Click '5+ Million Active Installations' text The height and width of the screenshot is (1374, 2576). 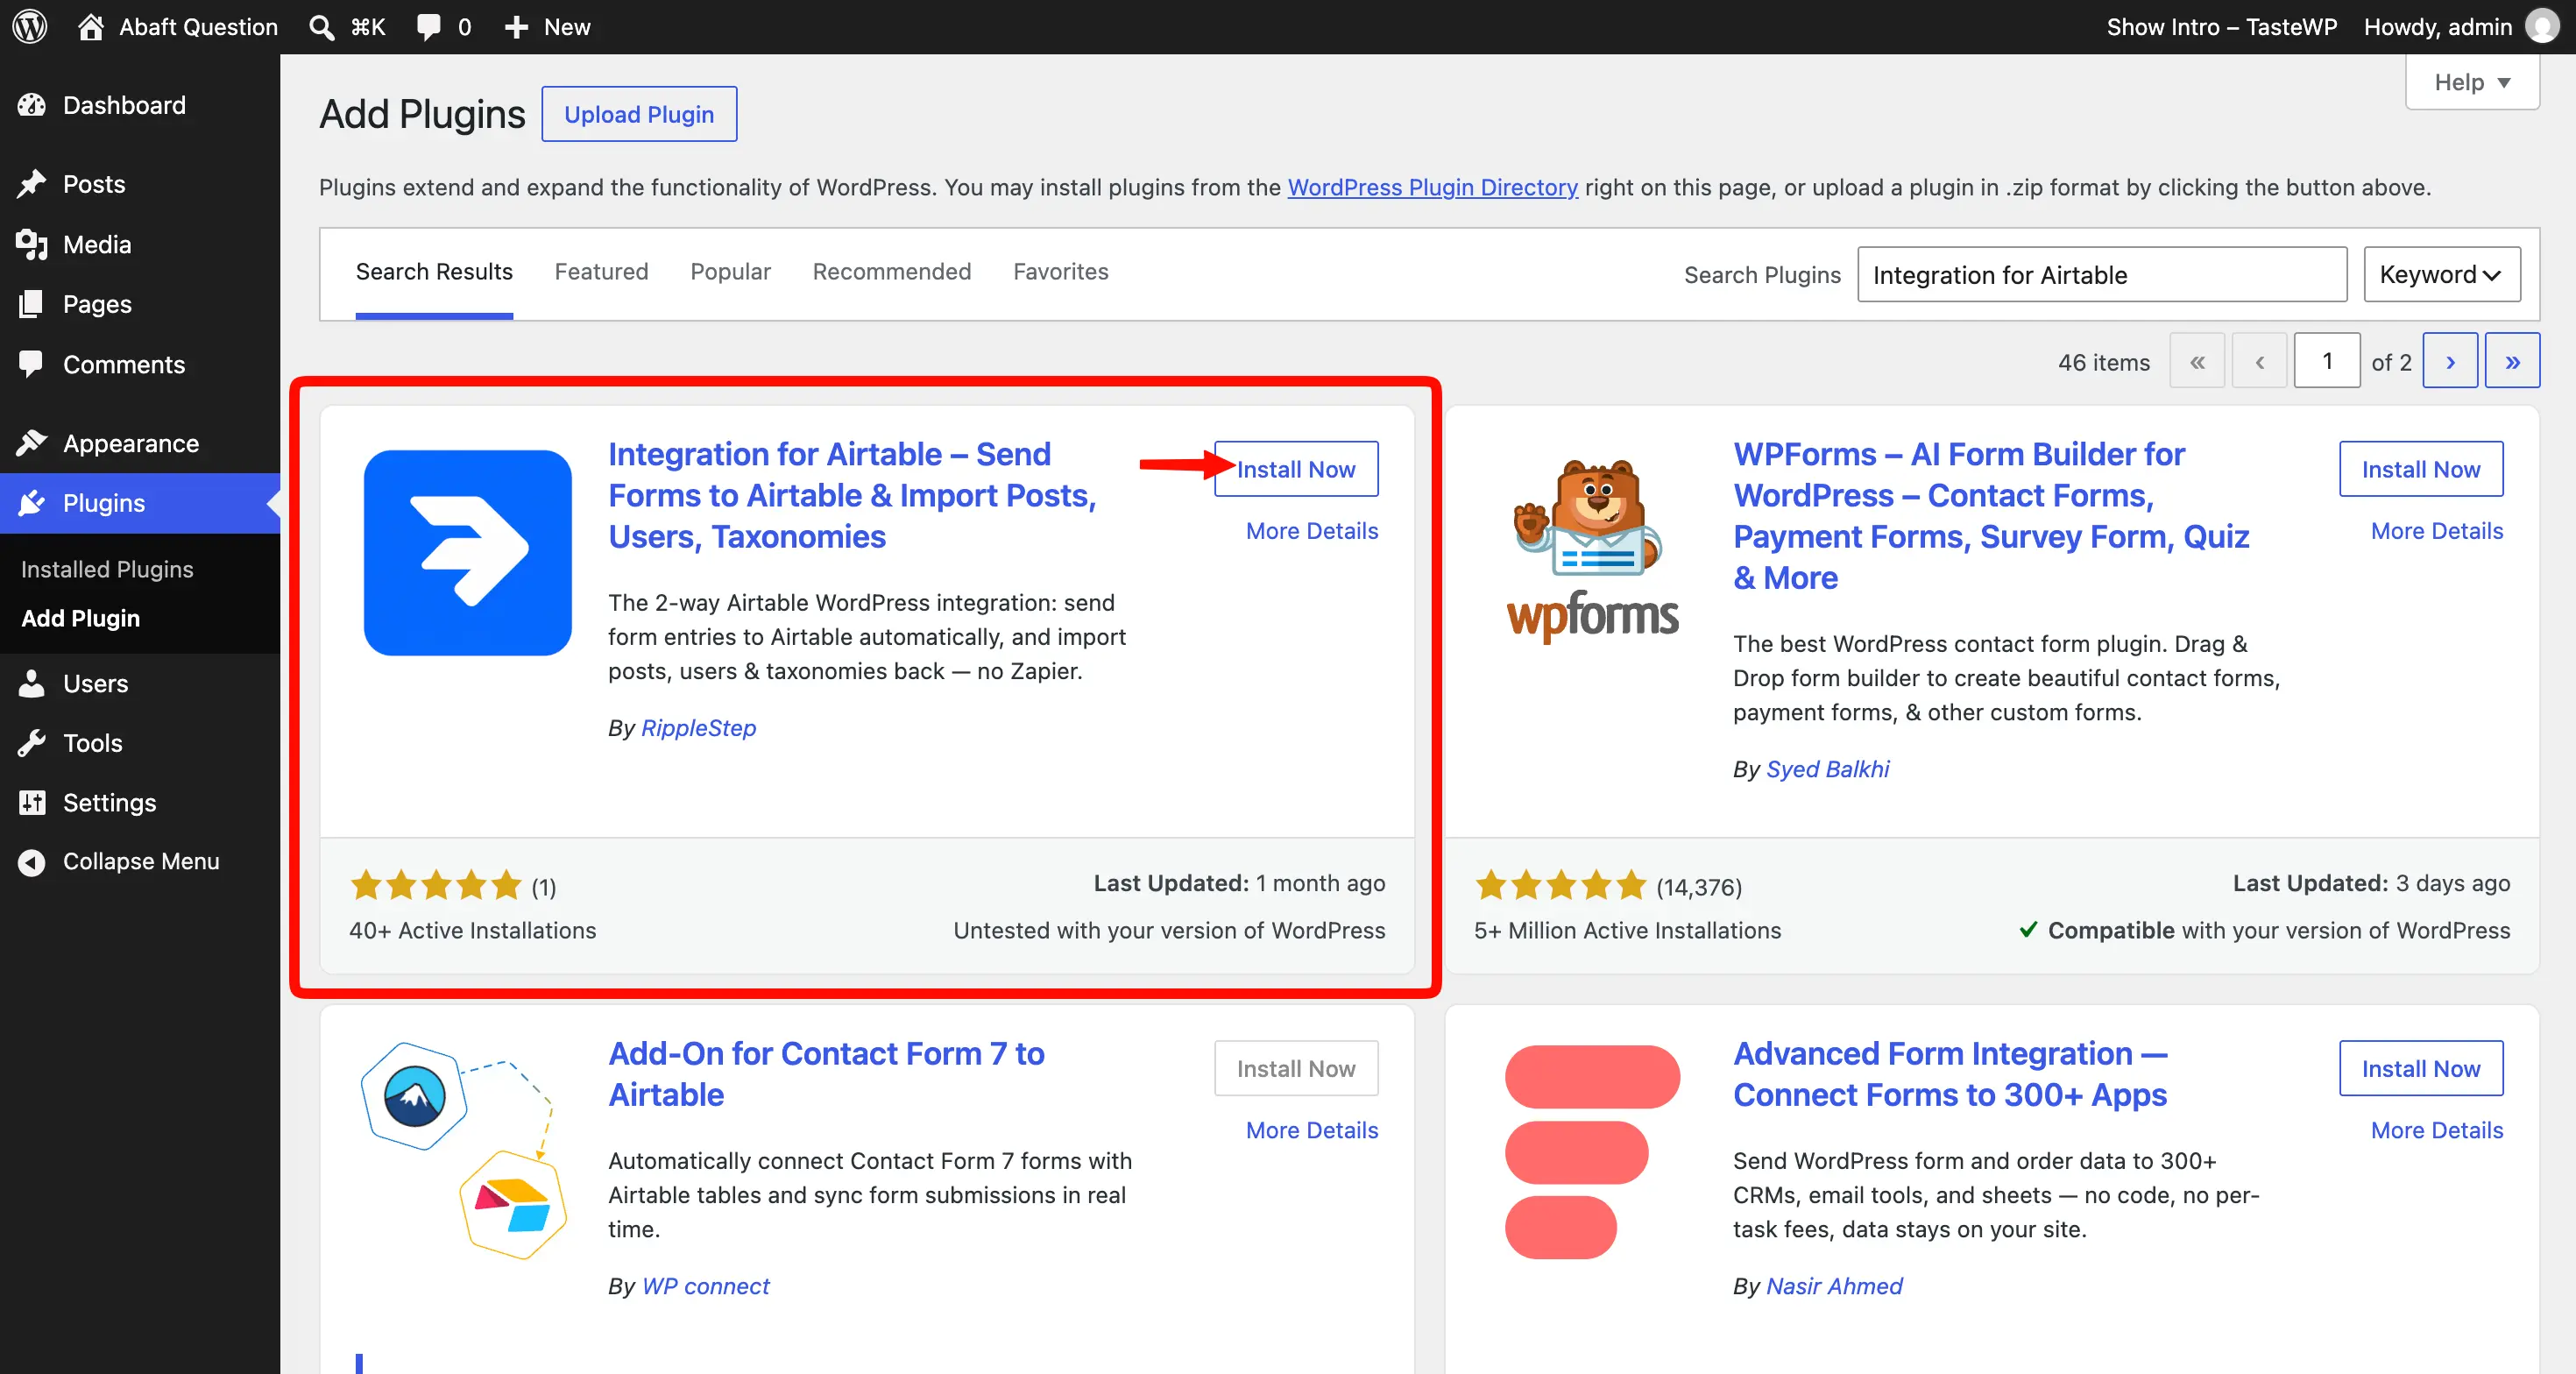[x=1626, y=930]
